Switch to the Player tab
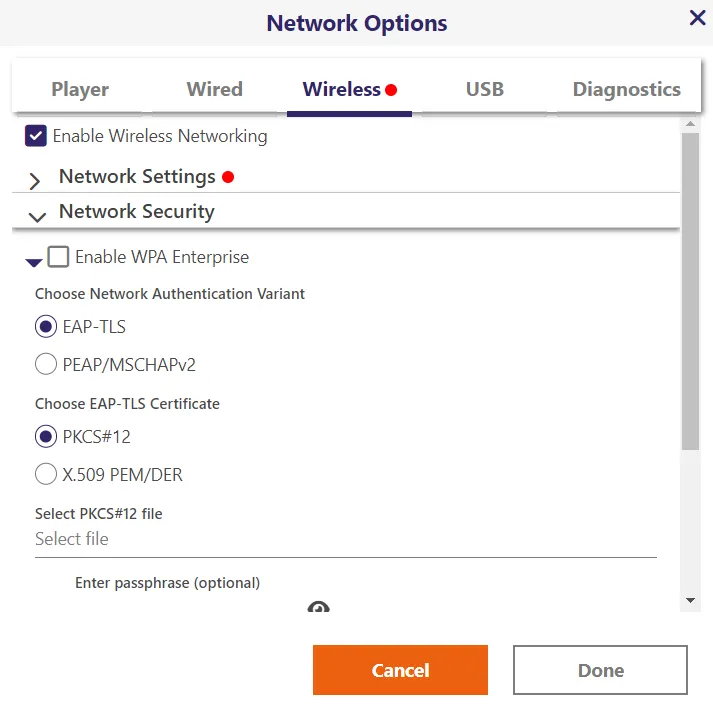 click(80, 89)
